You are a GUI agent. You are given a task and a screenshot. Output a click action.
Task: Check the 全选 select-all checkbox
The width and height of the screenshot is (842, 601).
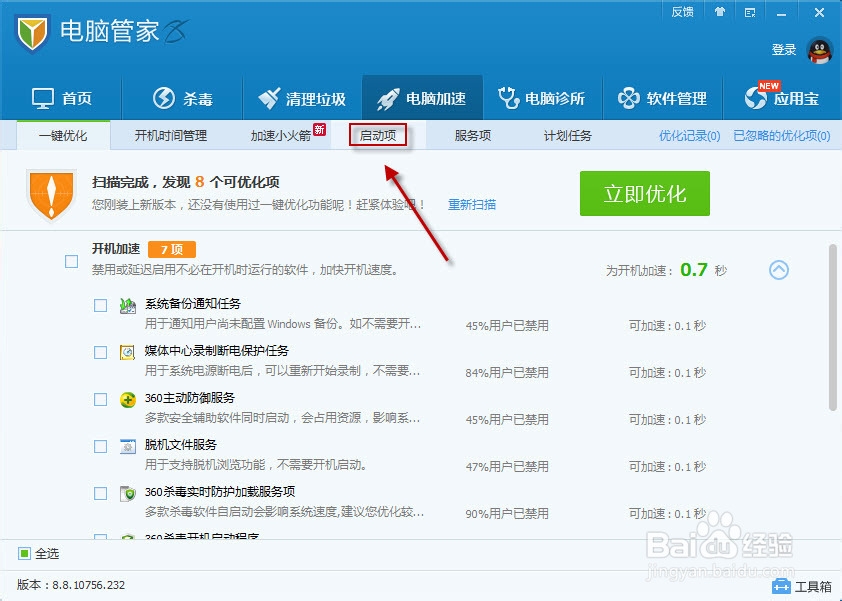(22, 553)
